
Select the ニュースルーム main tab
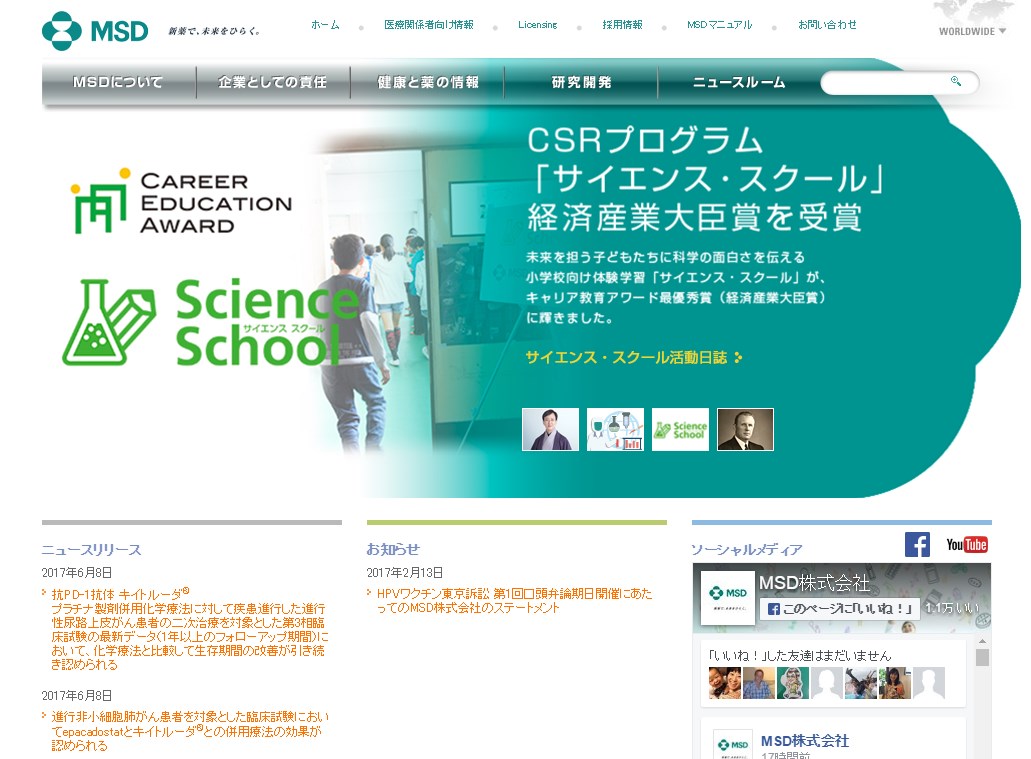[x=739, y=82]
